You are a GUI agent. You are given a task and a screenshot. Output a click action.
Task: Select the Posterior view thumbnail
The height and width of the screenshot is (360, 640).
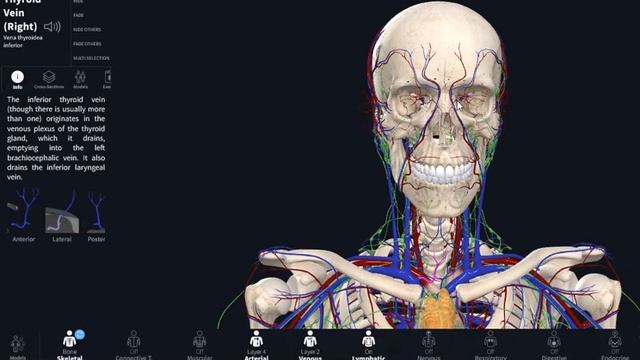(x=96, y=215)
